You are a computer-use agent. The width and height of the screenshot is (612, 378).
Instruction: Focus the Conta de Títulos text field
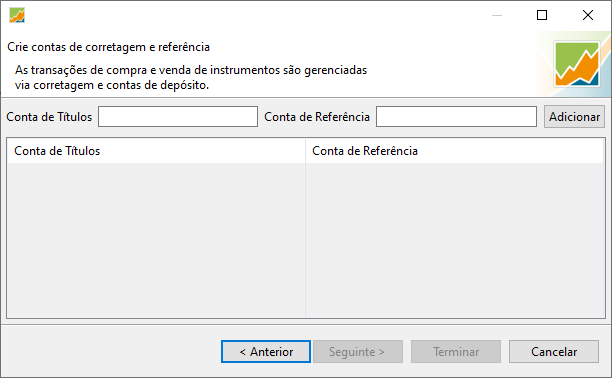[x=178, y=116]
